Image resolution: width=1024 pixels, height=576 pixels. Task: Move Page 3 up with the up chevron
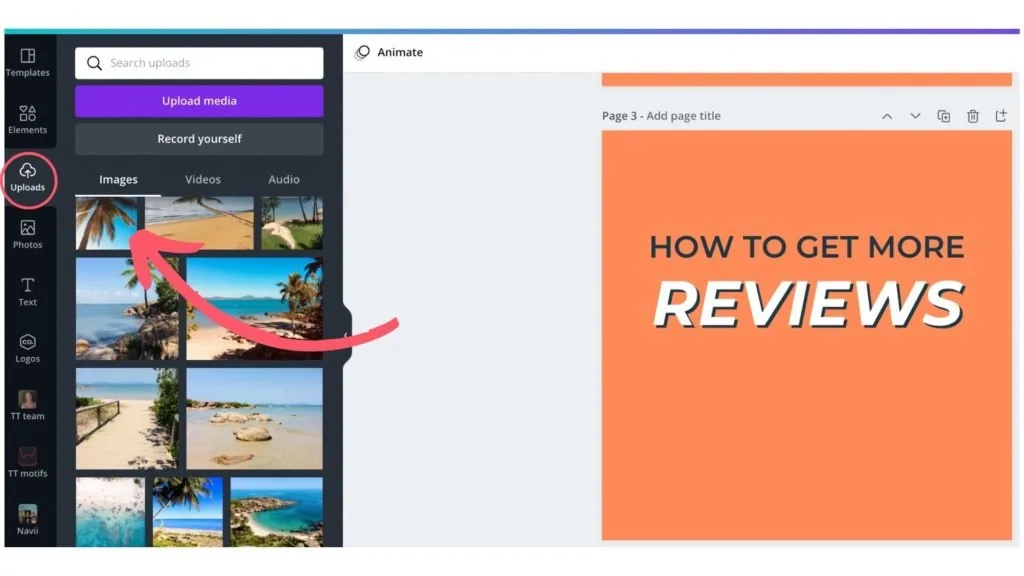887,116
